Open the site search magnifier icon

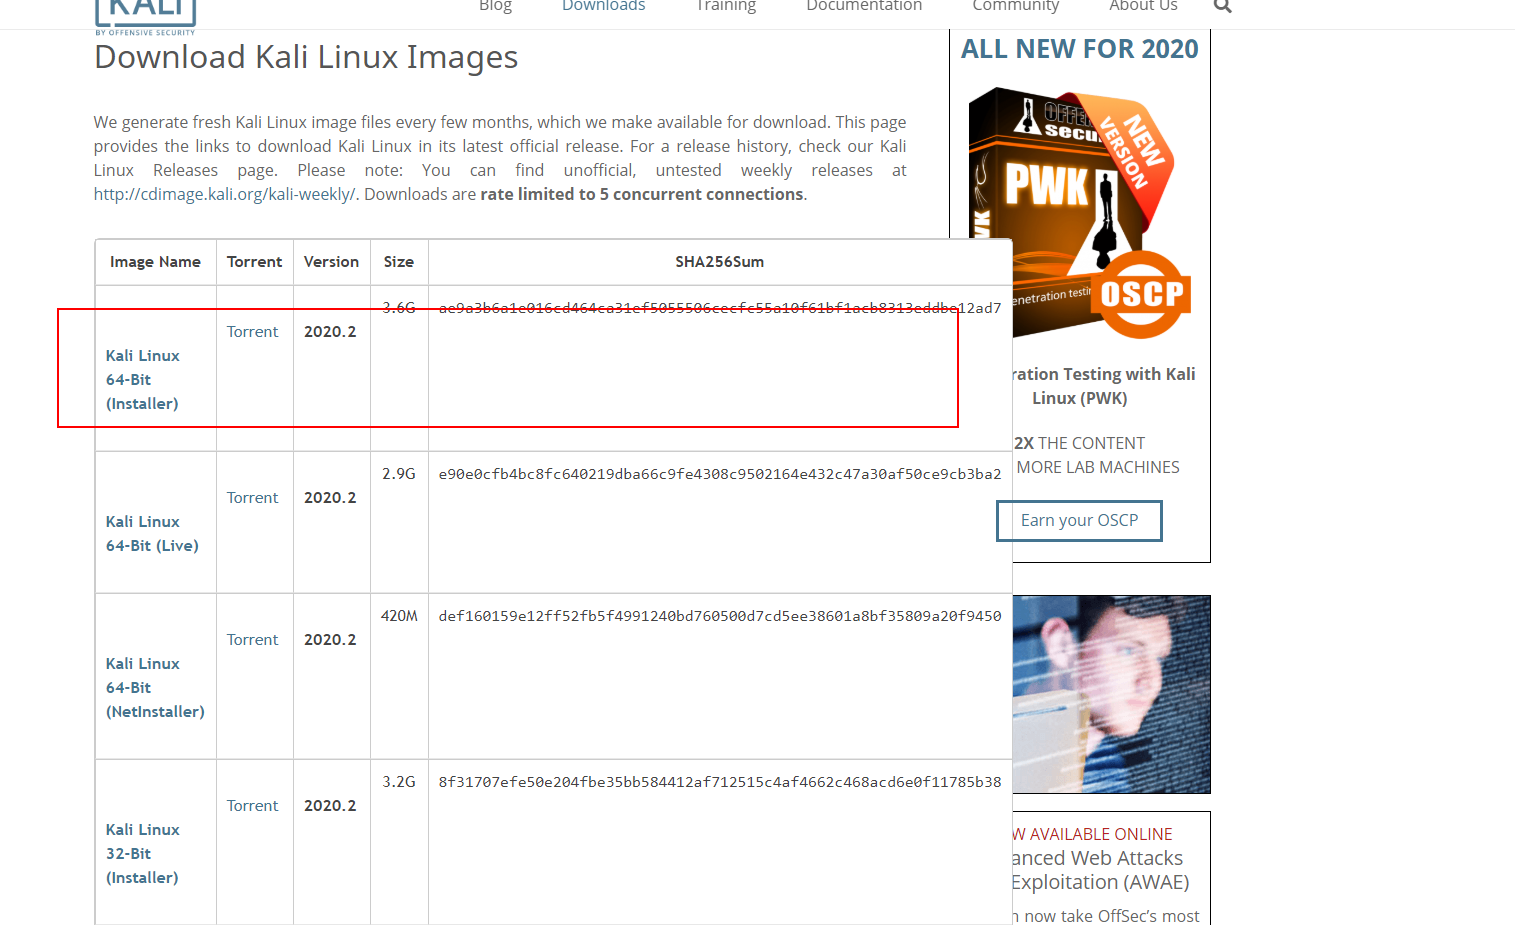pyautogui.click(x=1222, y=6)
